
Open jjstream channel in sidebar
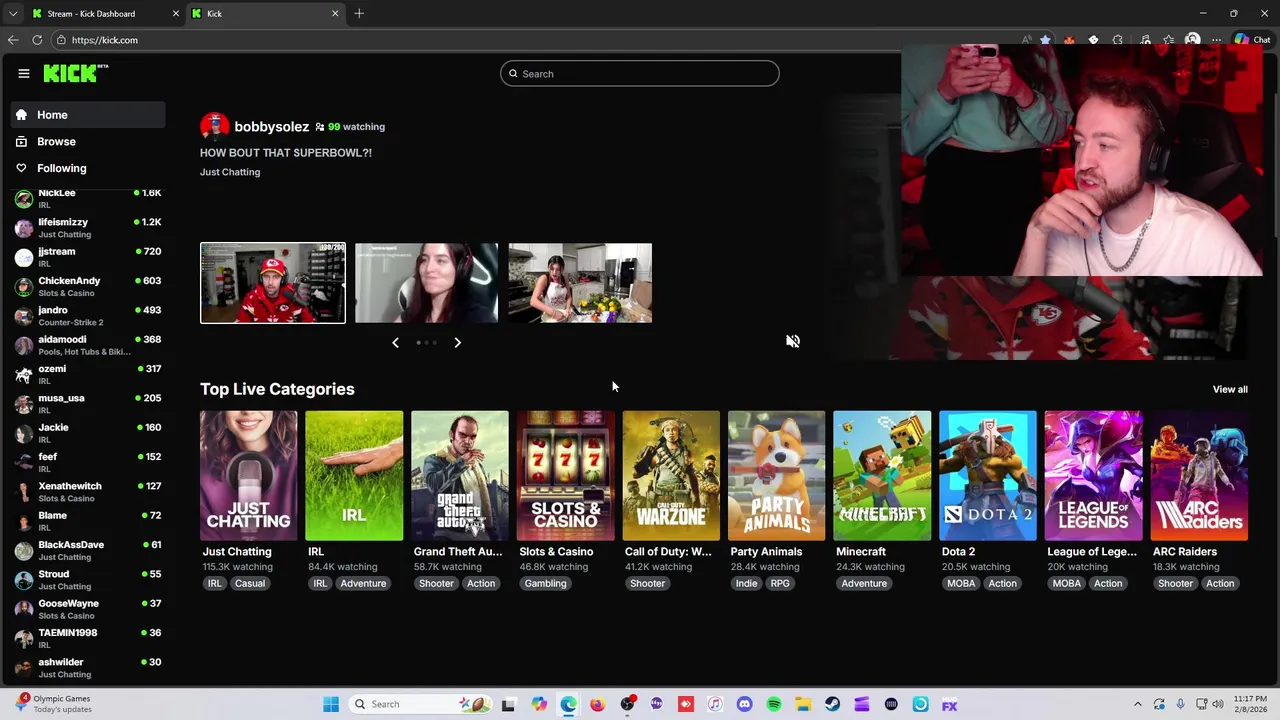coord(88,257)
